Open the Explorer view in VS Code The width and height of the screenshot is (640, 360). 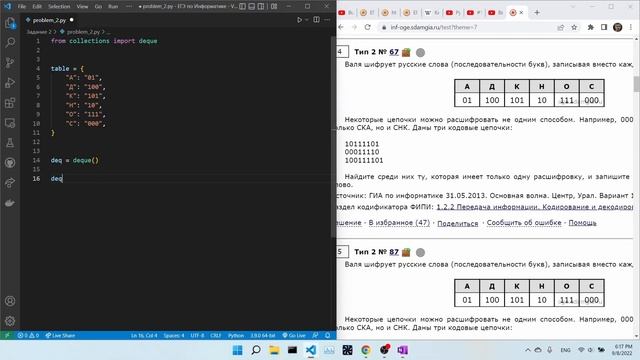coord(10,23)
